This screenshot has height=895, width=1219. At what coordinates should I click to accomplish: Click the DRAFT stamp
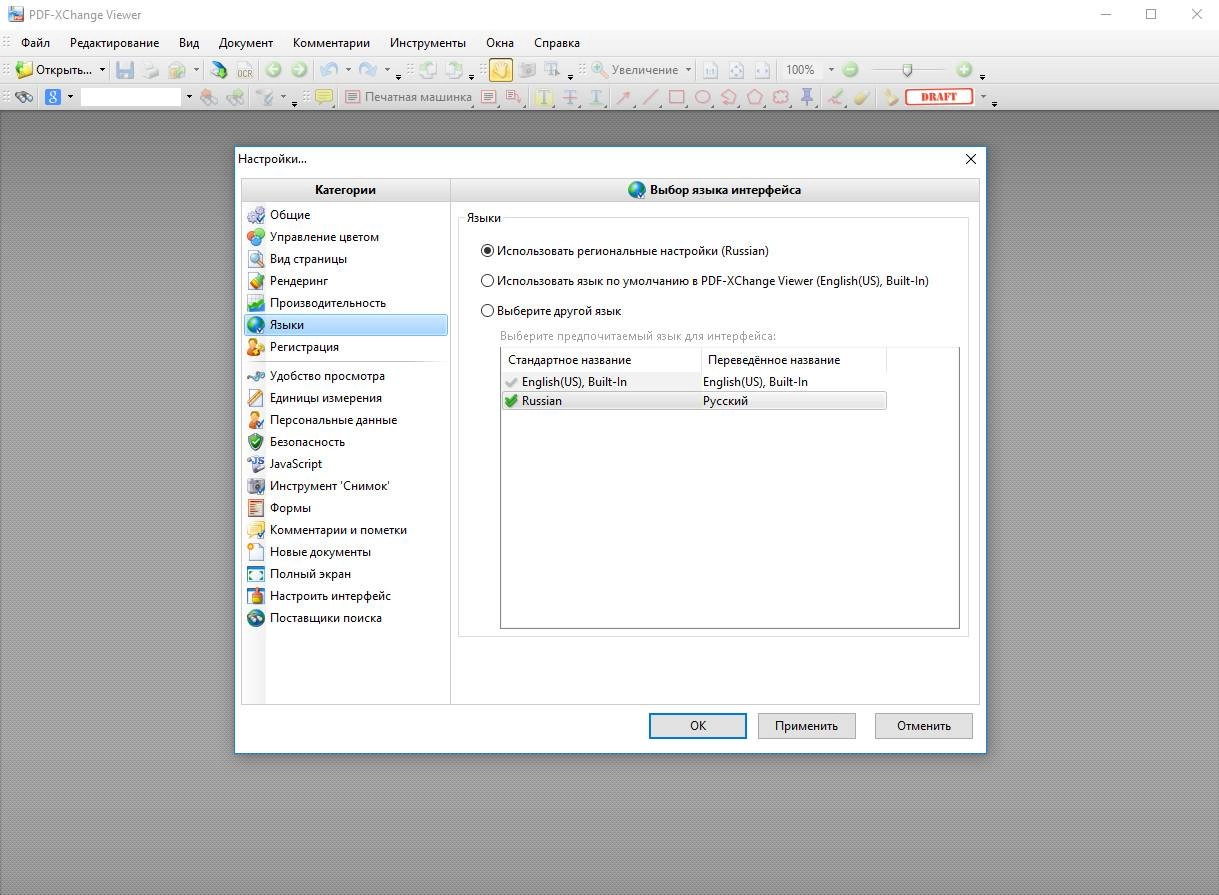(x=938, y=97)
